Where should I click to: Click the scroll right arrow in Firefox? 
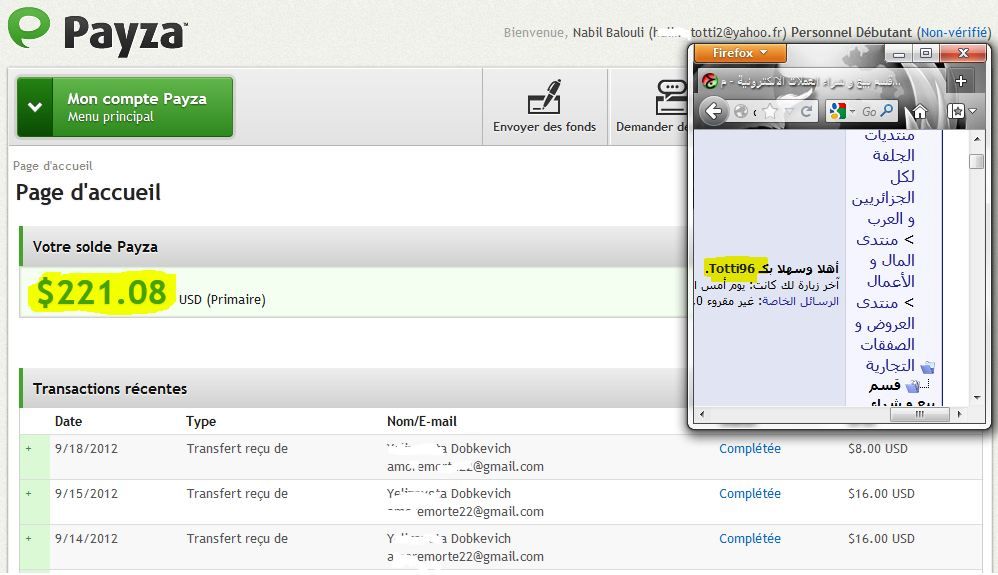click(959, 415)
